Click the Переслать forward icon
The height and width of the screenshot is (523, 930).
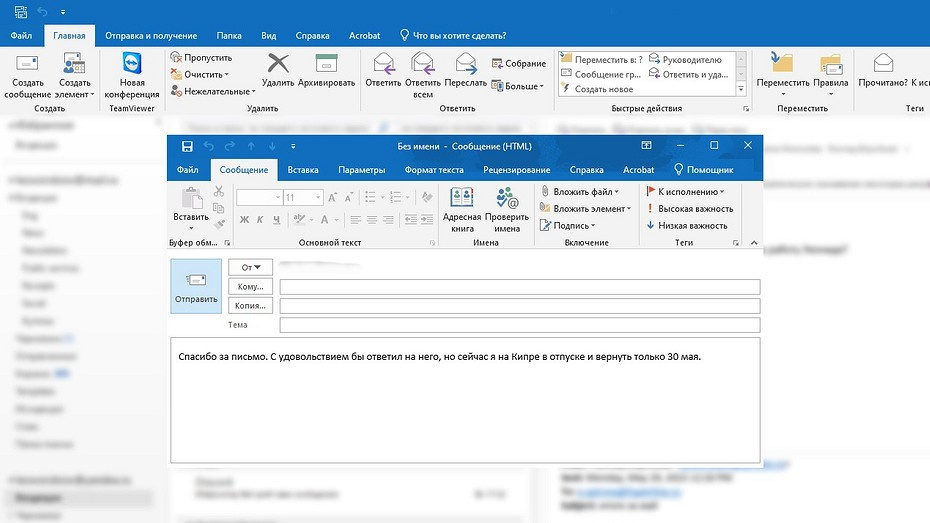pos(466,72)
